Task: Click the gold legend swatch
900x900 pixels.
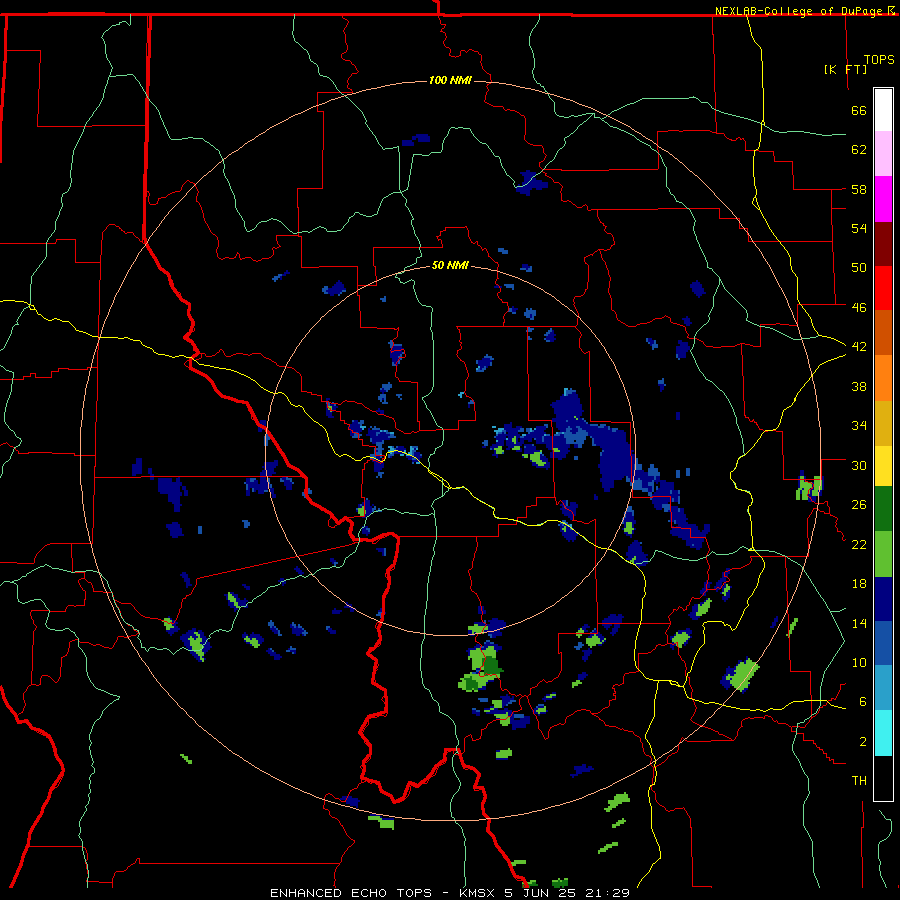Action: [x=883, y=423]
